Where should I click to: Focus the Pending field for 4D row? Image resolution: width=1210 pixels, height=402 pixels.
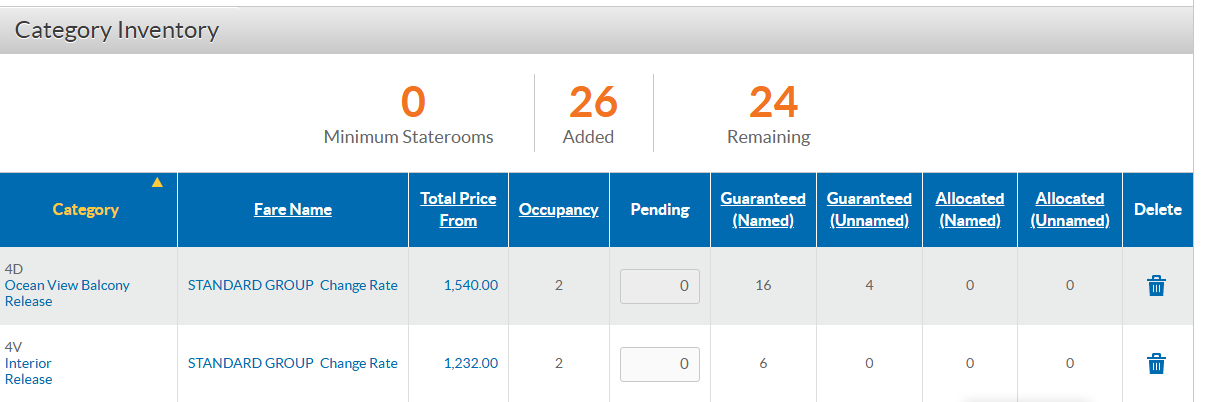tap(660, 286)
